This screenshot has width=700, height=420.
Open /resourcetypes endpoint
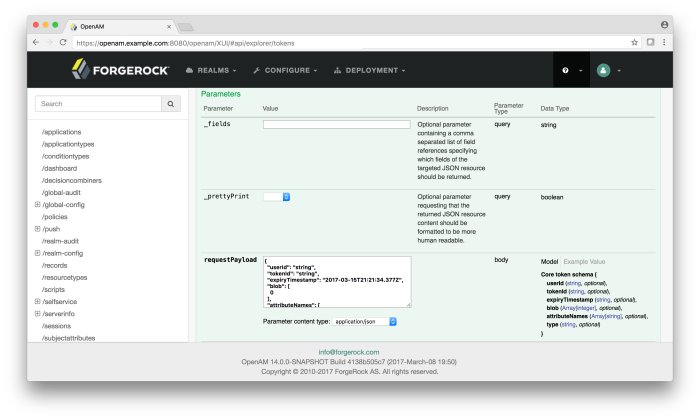pyautogui.click(x=65, y=277)
